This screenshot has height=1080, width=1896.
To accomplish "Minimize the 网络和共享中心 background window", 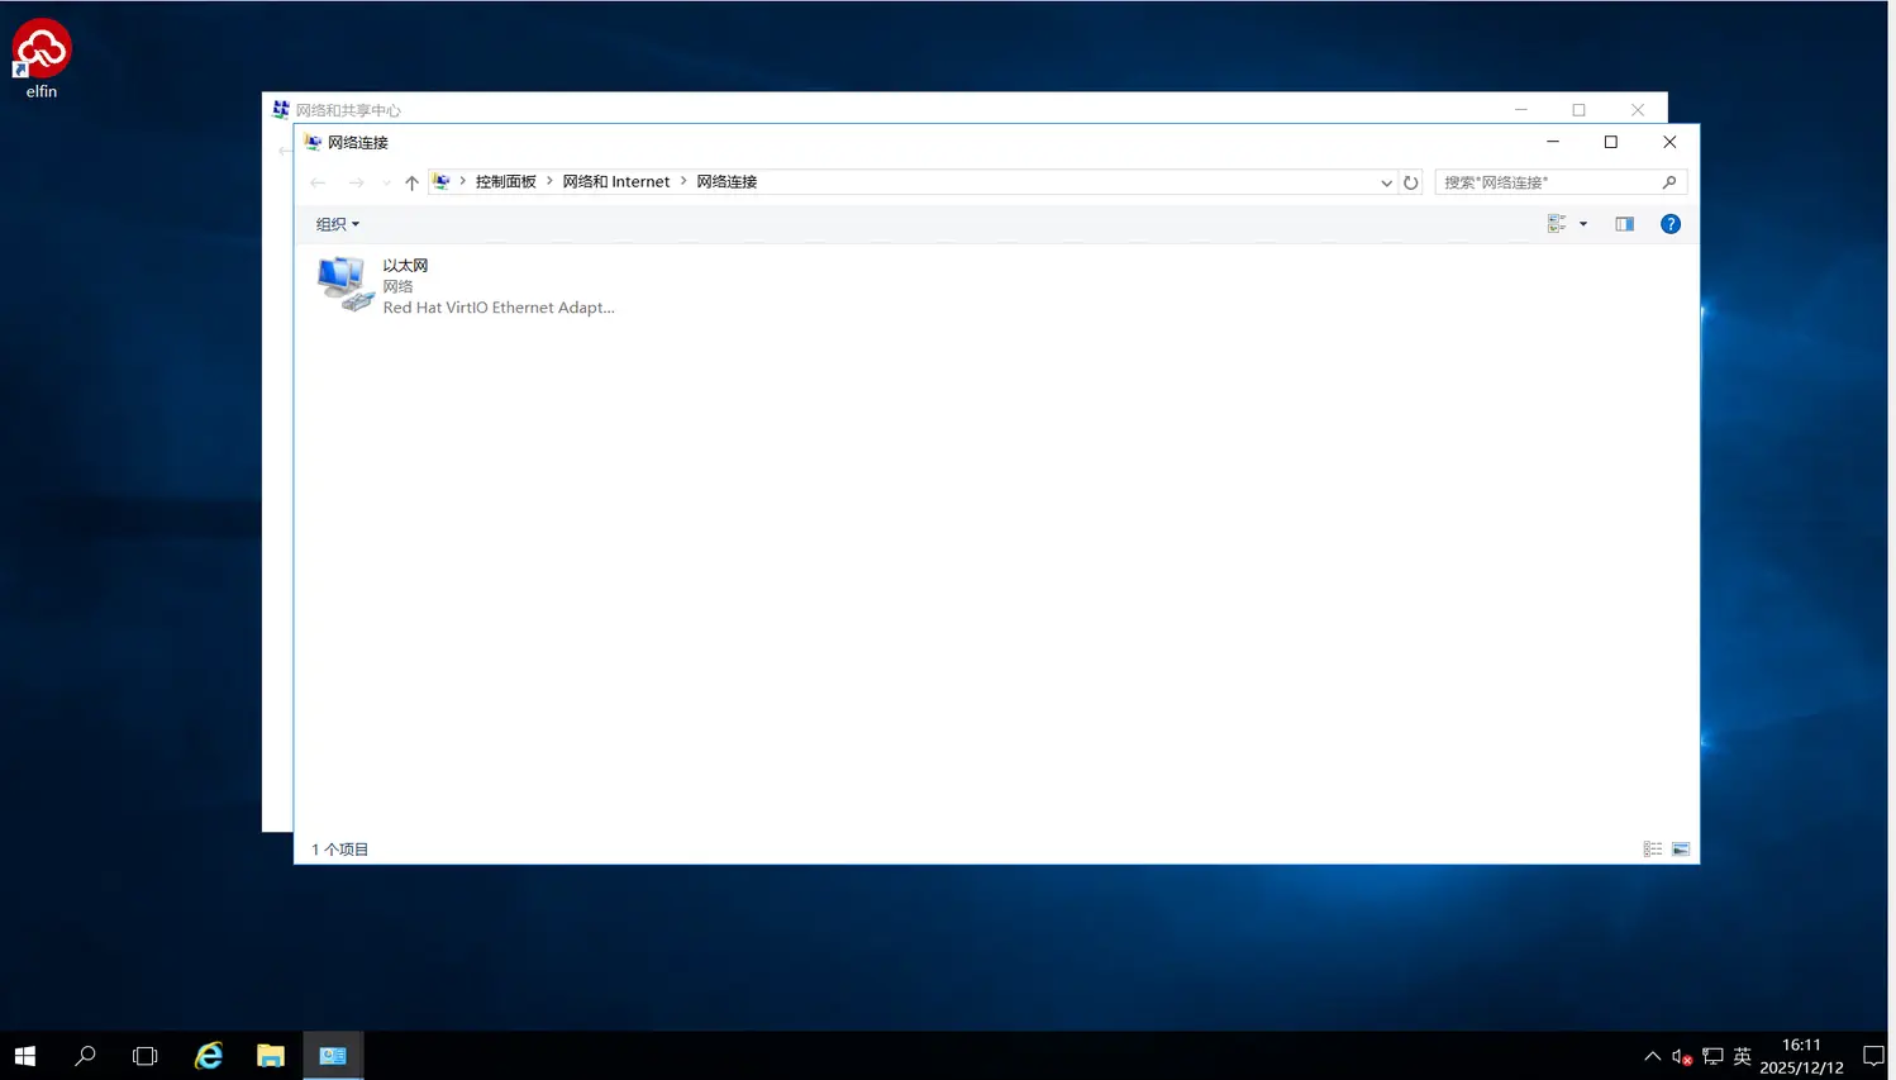I will [x=1521, y=109].
